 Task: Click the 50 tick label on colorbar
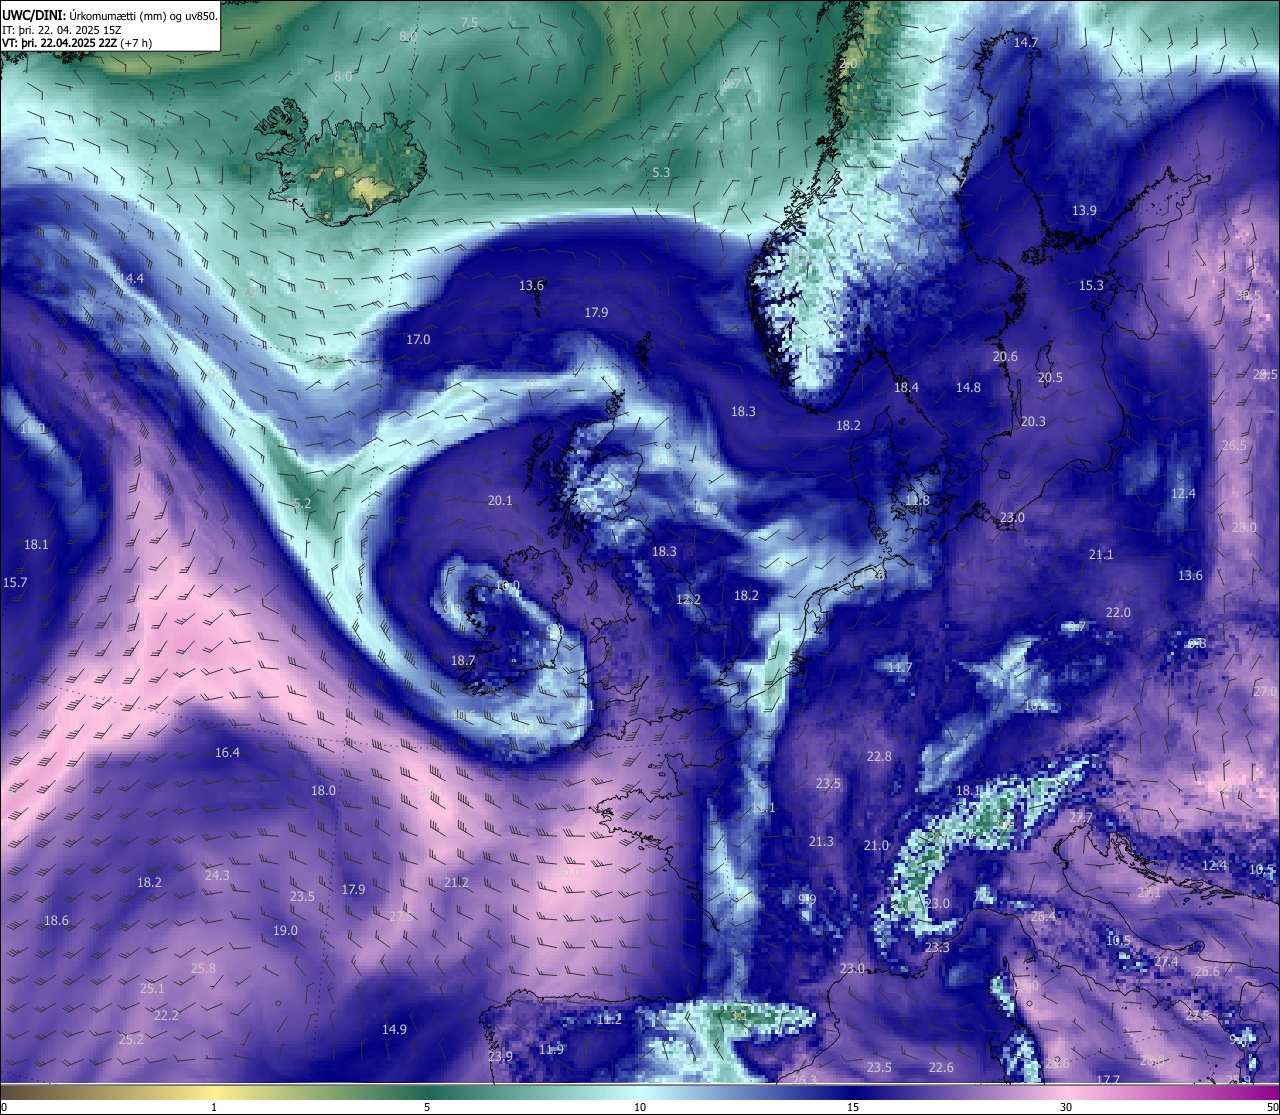(1272, 1107)
